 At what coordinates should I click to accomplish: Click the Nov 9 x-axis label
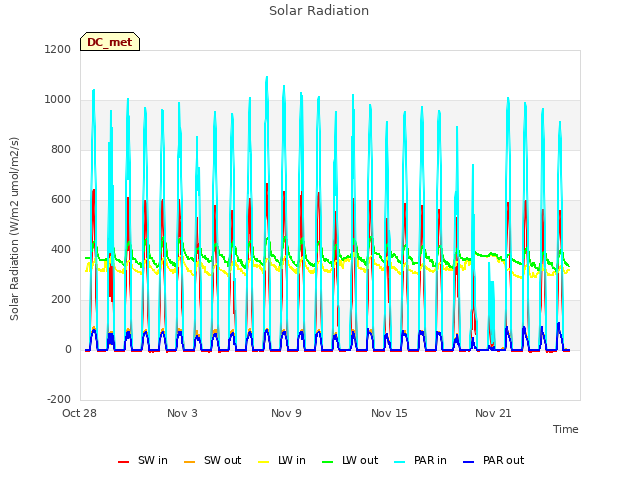tap(286, 413)
